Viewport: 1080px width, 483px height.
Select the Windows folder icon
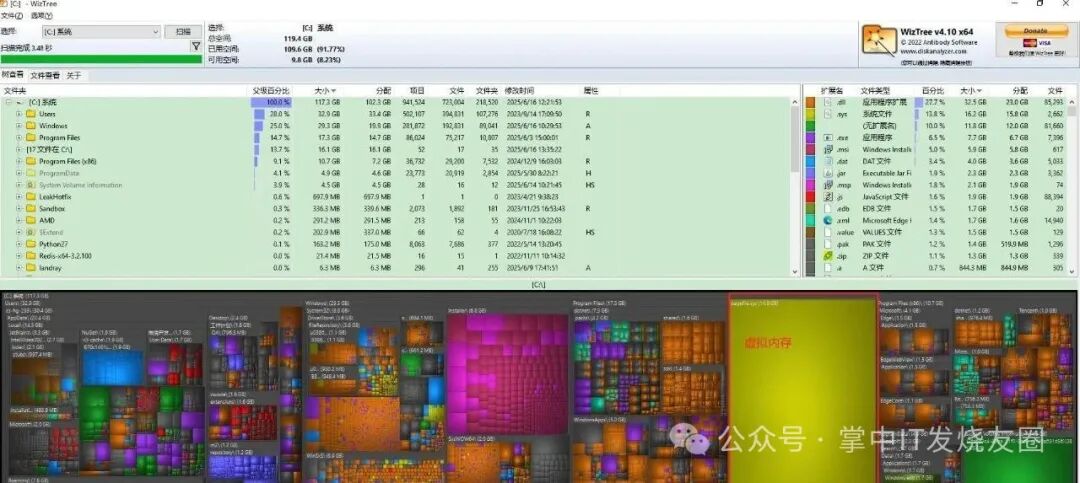point(30,125)
